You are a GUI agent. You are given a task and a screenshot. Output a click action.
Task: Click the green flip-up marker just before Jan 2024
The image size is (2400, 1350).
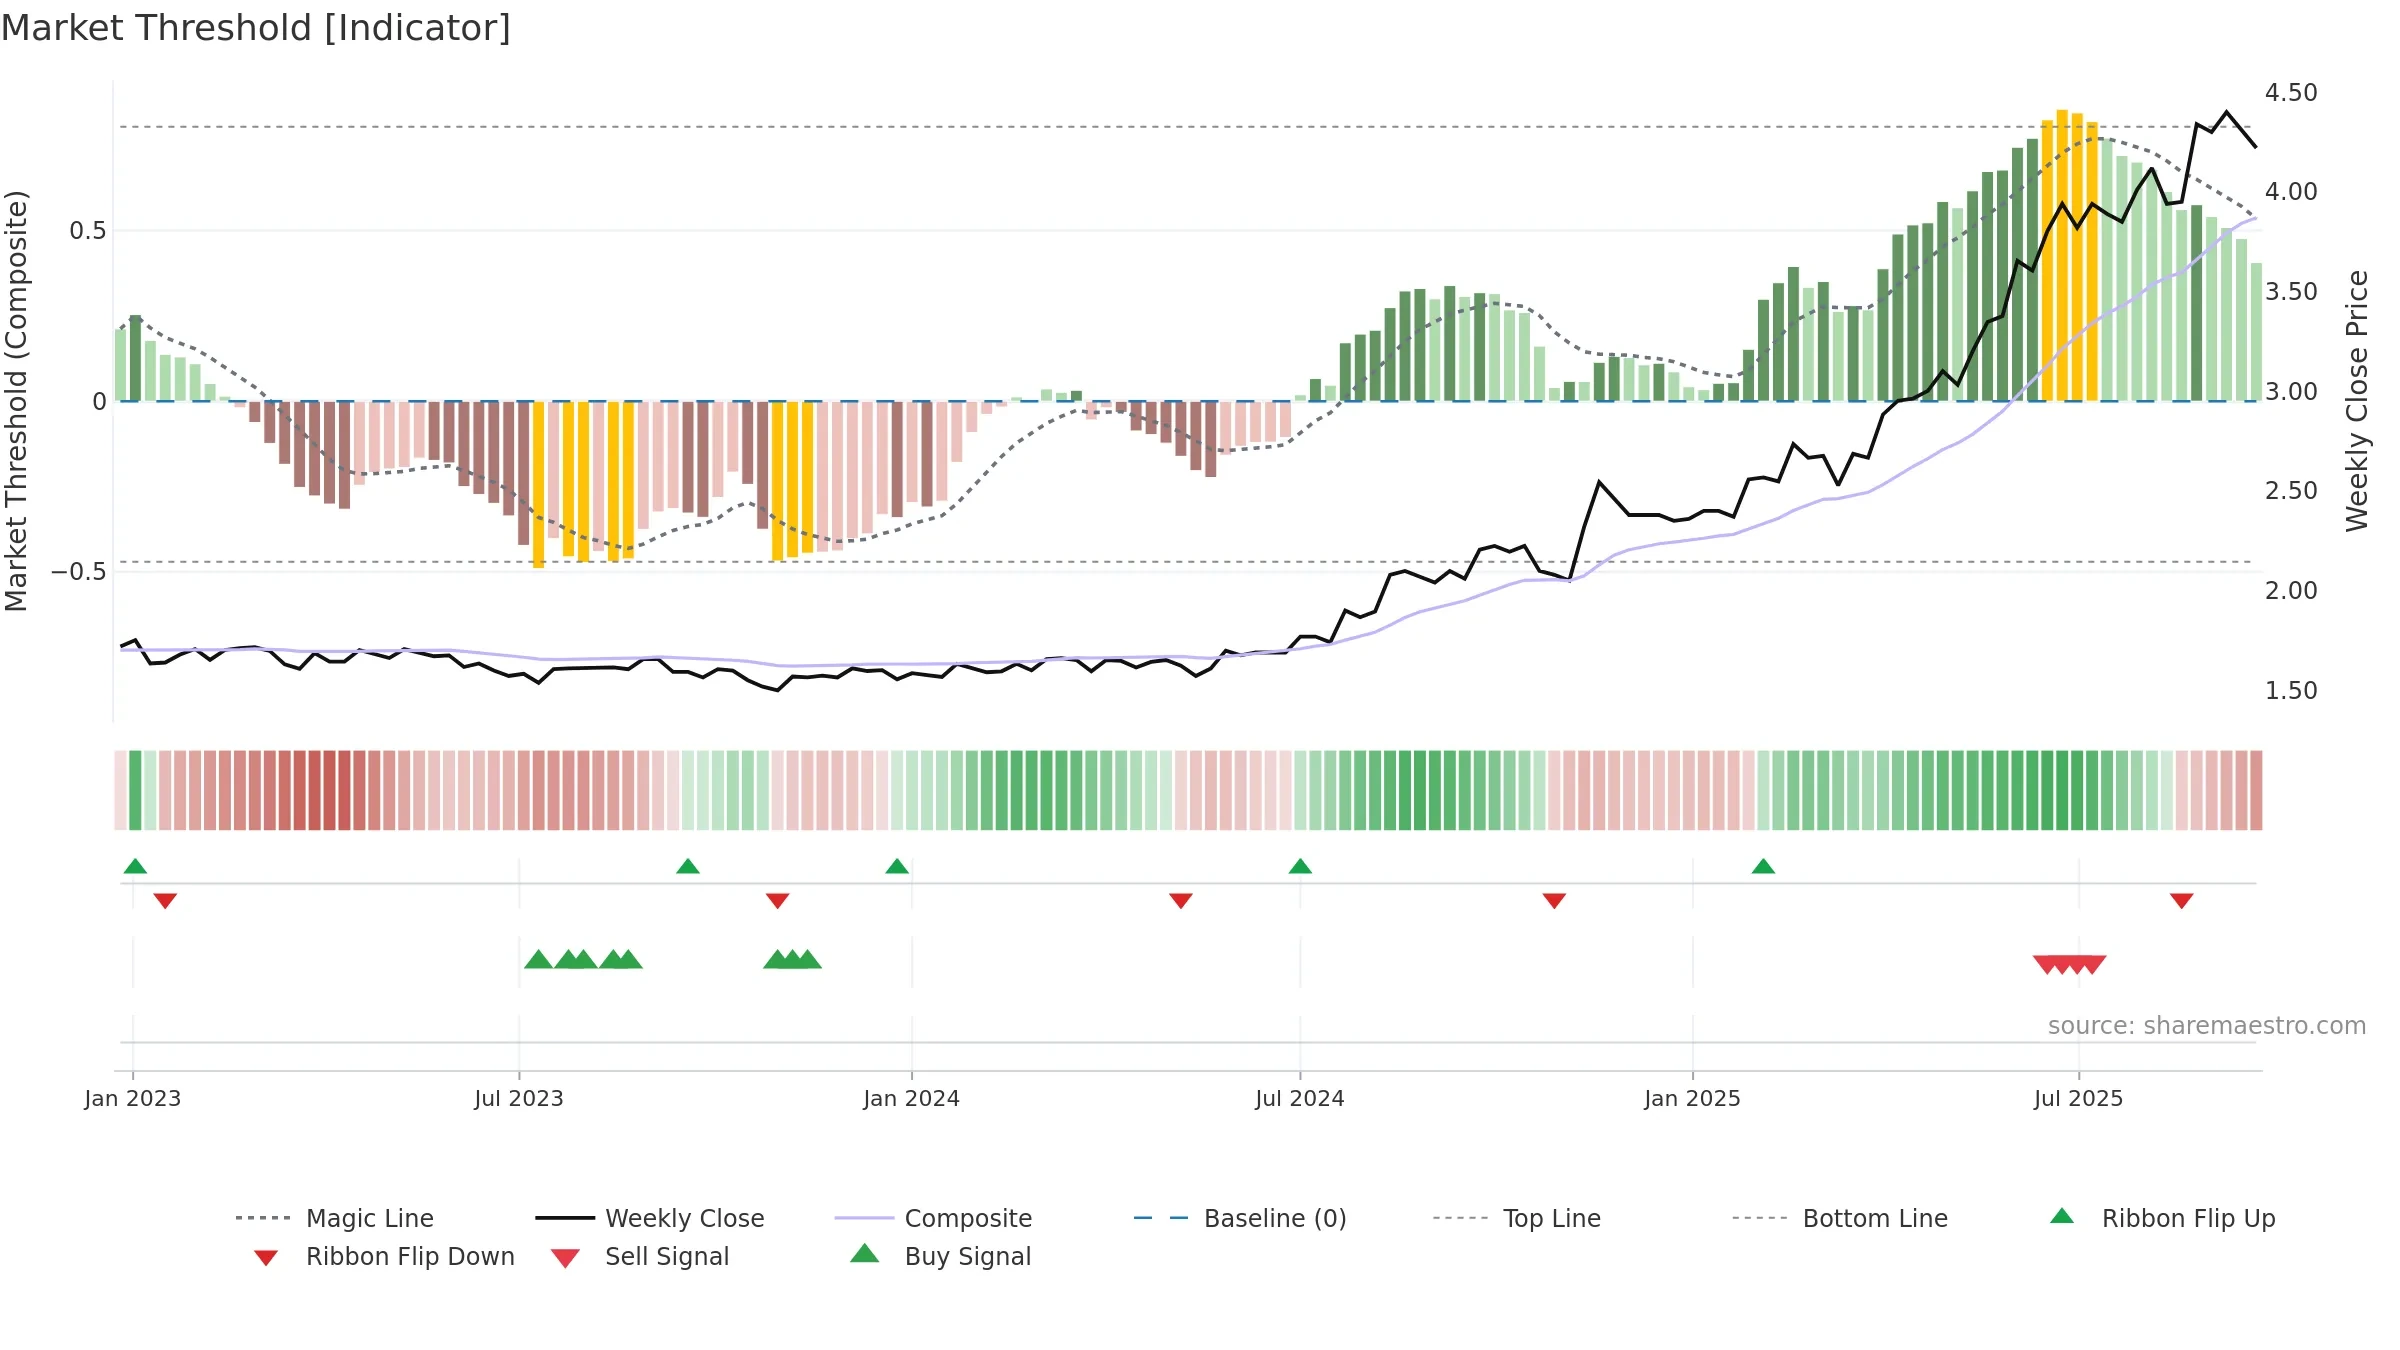tap(897, 866)
